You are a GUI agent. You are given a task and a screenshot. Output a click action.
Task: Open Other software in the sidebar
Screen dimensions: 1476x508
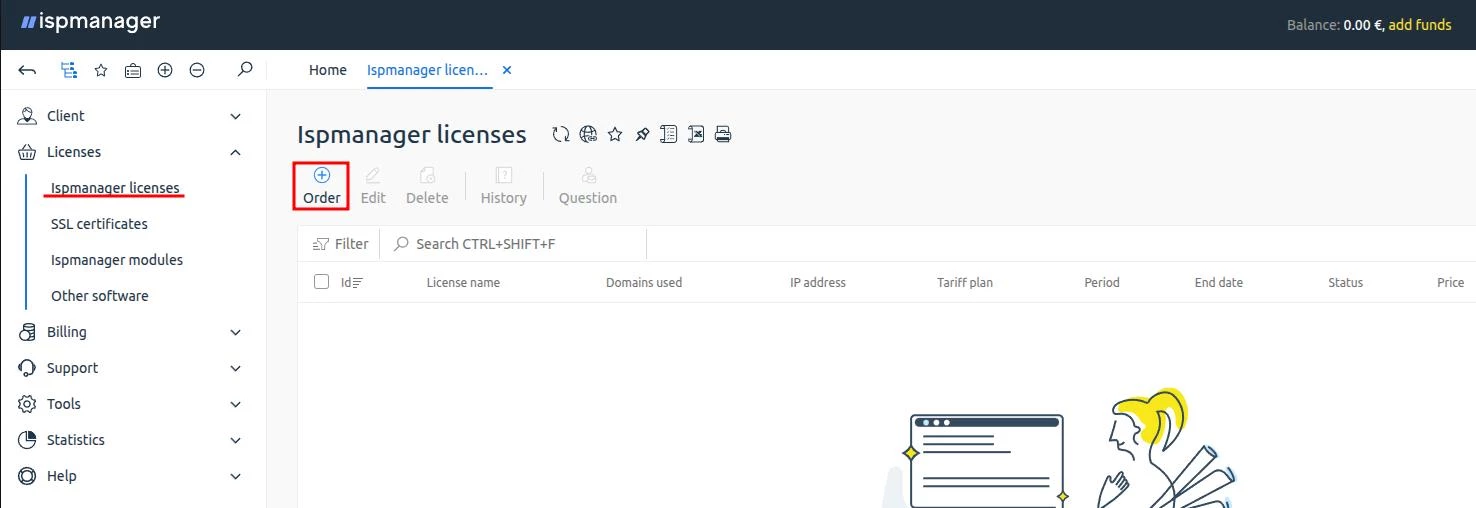100,296
